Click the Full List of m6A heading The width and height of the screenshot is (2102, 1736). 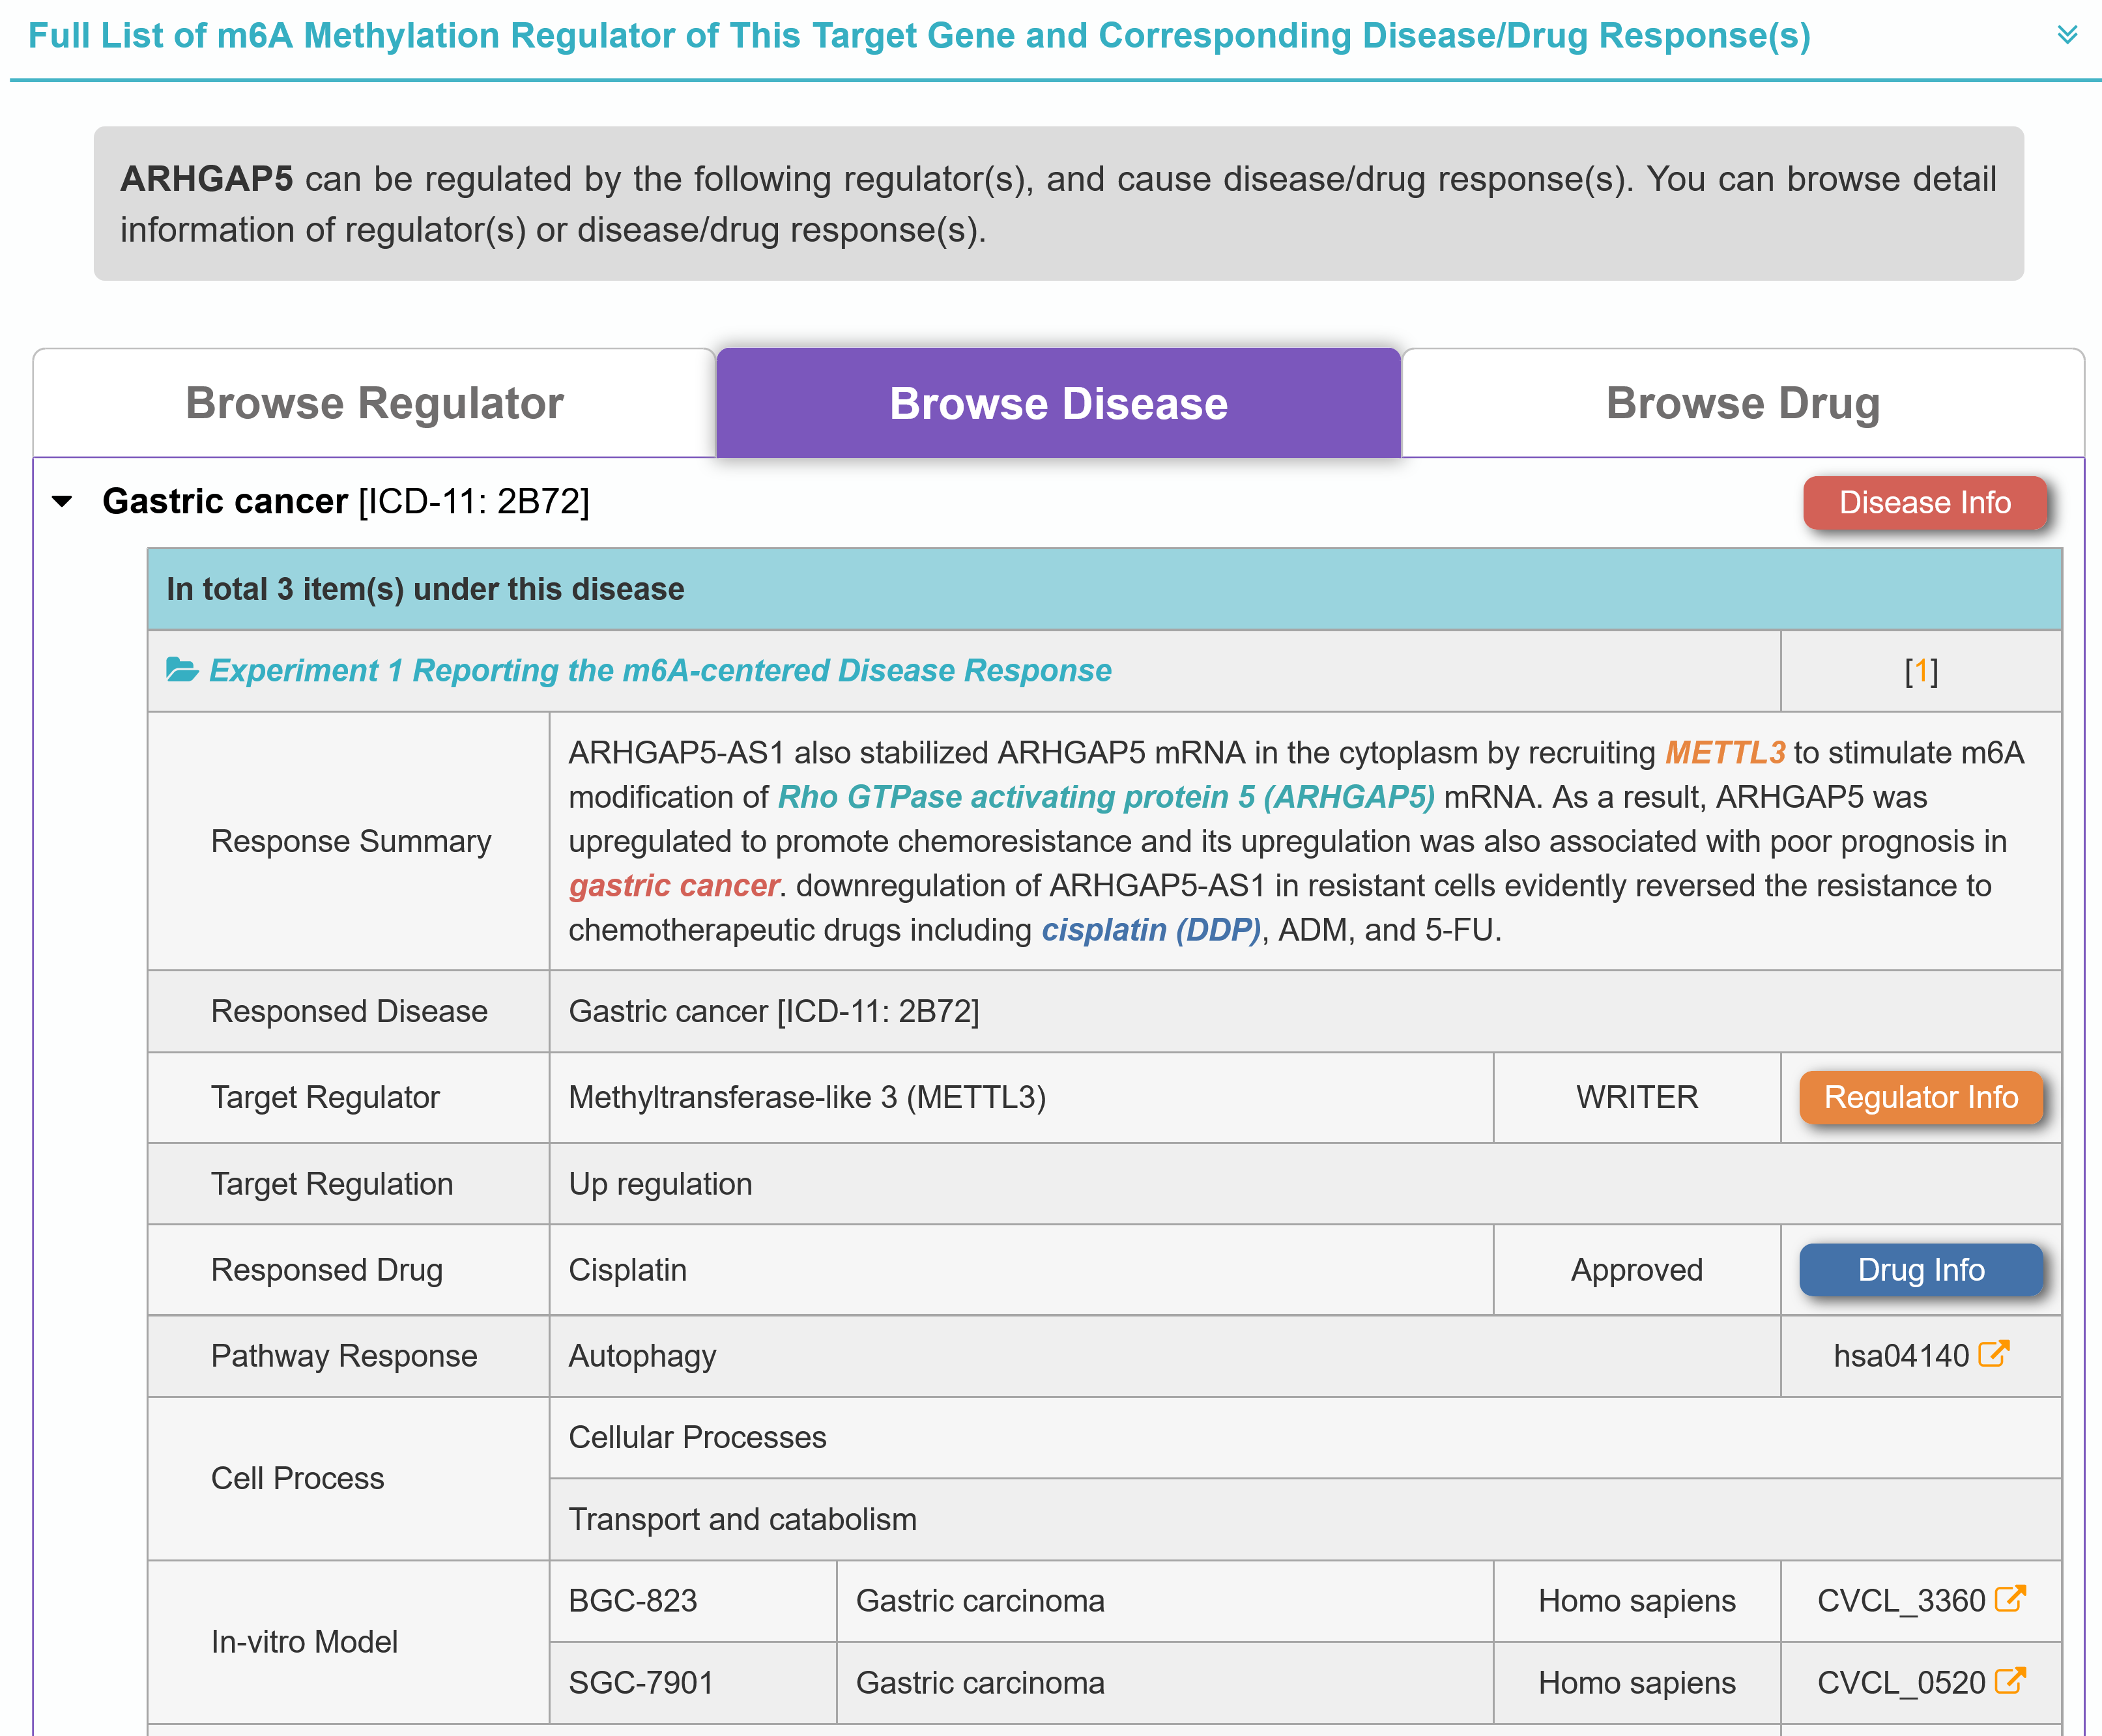918,36
